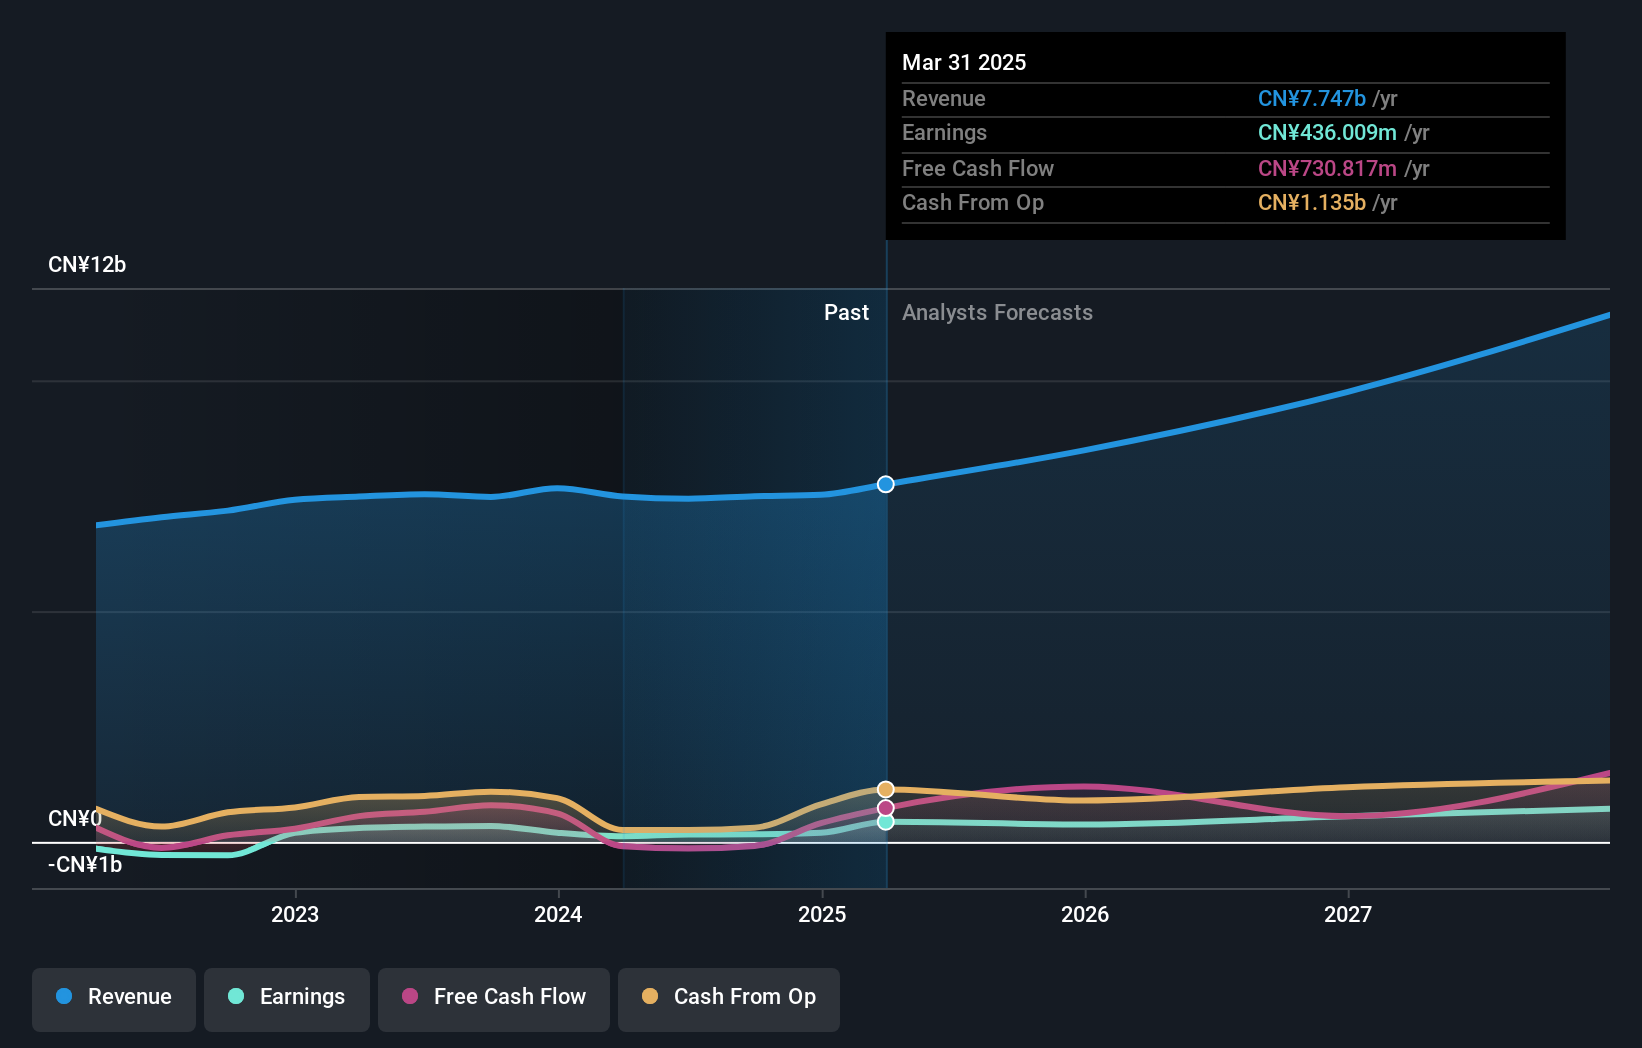The width and height of the screenshot is (1642, 1048).
Task: Click the 2023 x-axis label
Action: point(295,915)
